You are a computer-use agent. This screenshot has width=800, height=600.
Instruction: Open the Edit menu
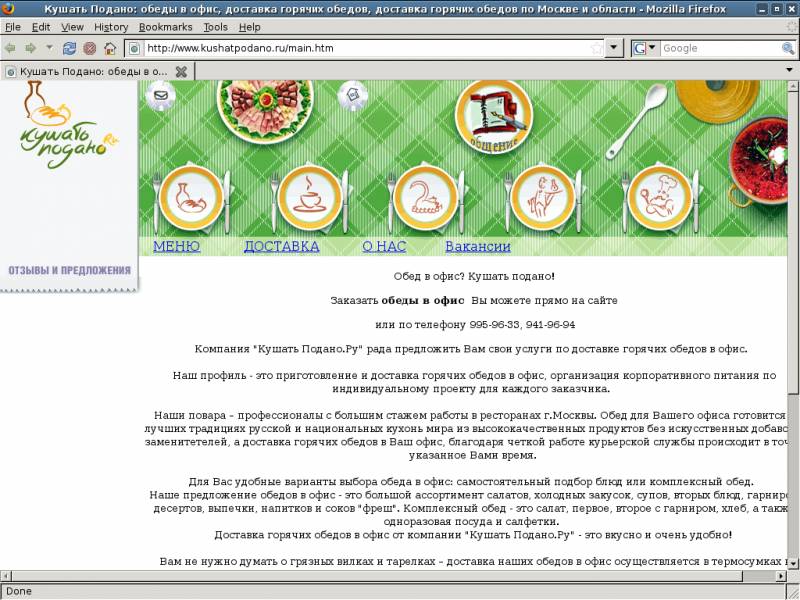[x=41, y=27]
